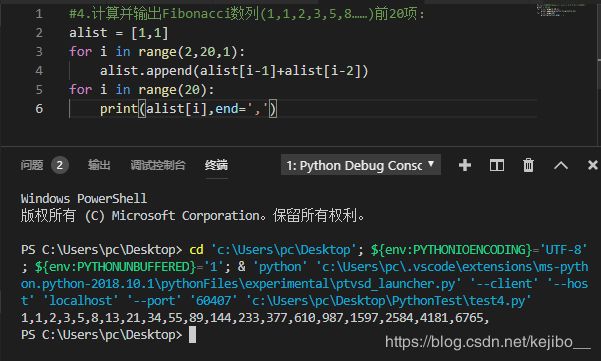Click 'range(2,20,1)' in the for loop
601x361 pixels.
point(187,52)
